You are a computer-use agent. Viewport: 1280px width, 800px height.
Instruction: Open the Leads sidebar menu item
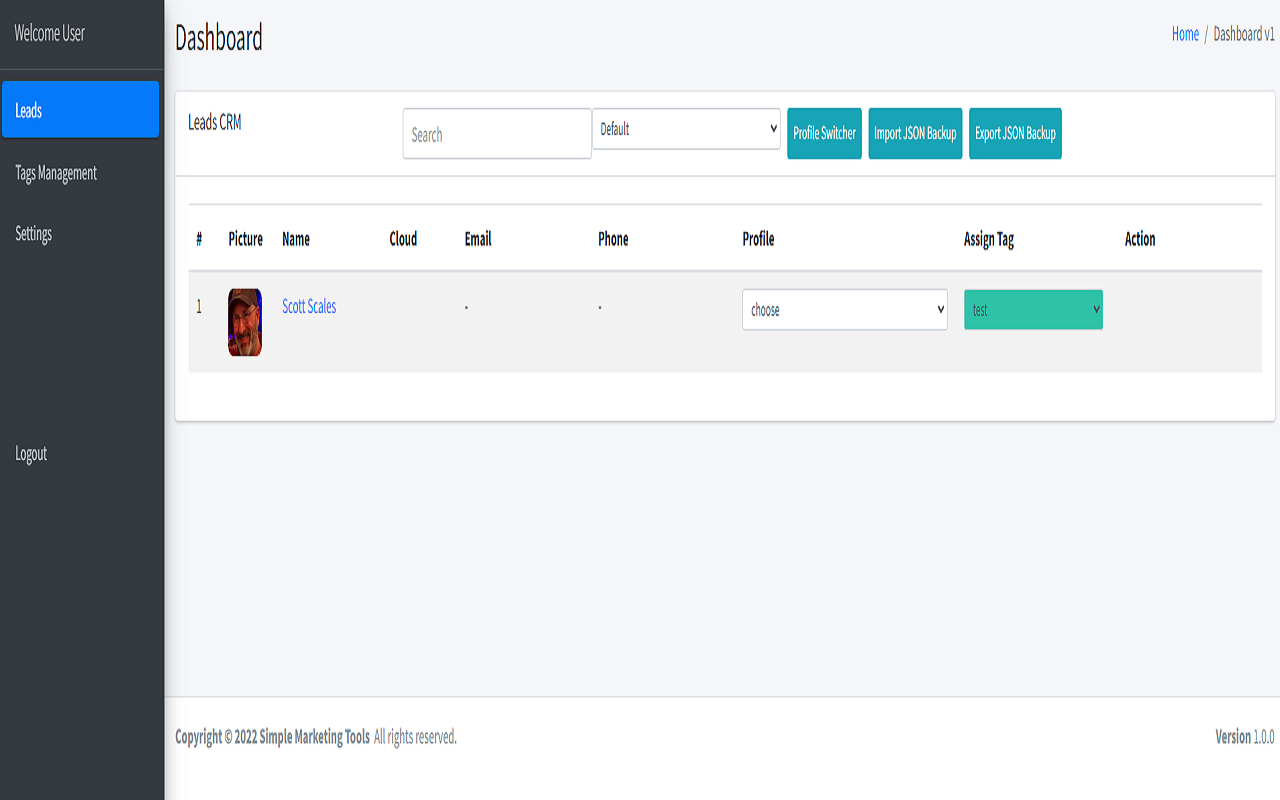[80, 110]
